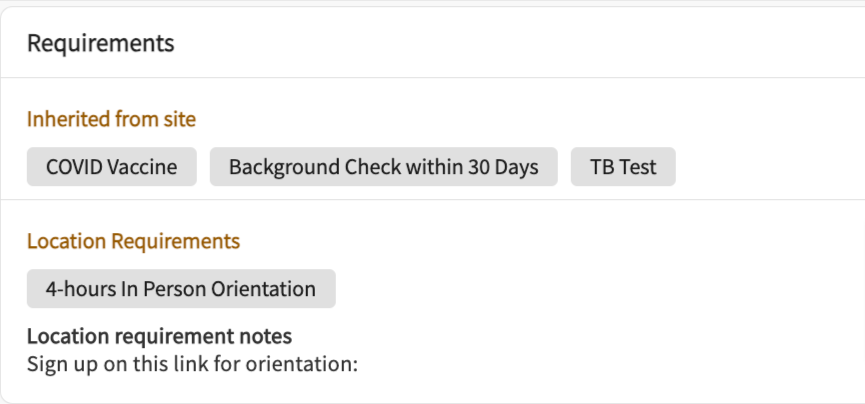Select the Background Check within 30 Days tag
865x404 pixels.
[383, 167]
